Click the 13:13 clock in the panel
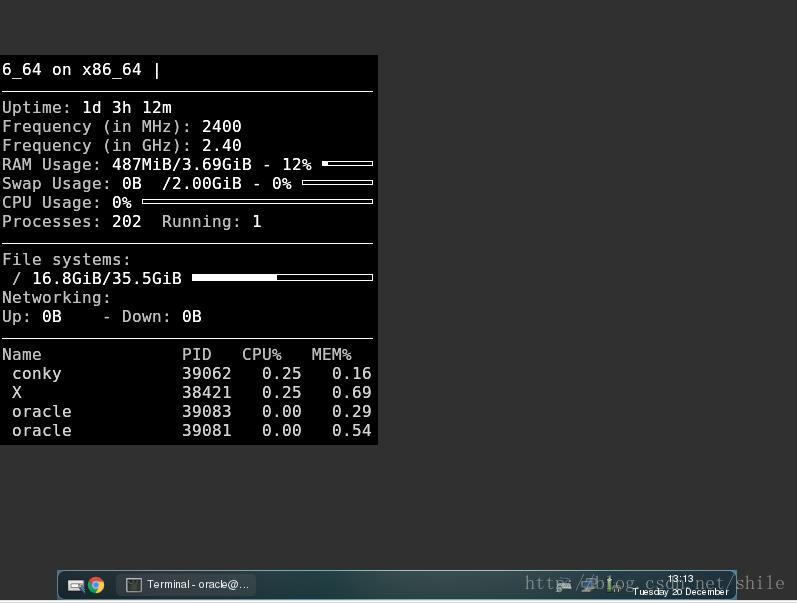 tap(680, 579)
